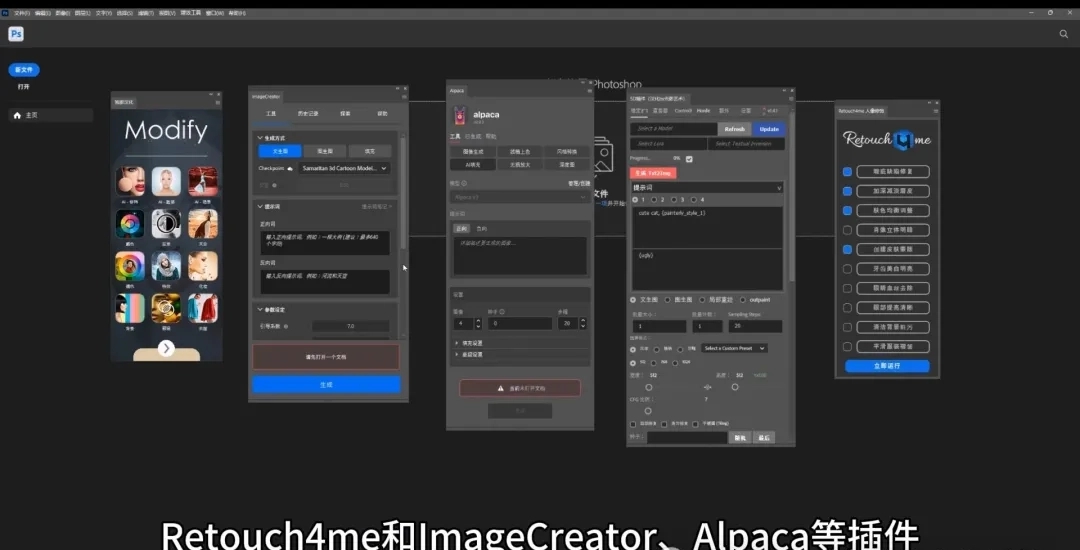Open Select a Custom Preset dropdown
The image size is (1080, 550).
coord(734,348)
